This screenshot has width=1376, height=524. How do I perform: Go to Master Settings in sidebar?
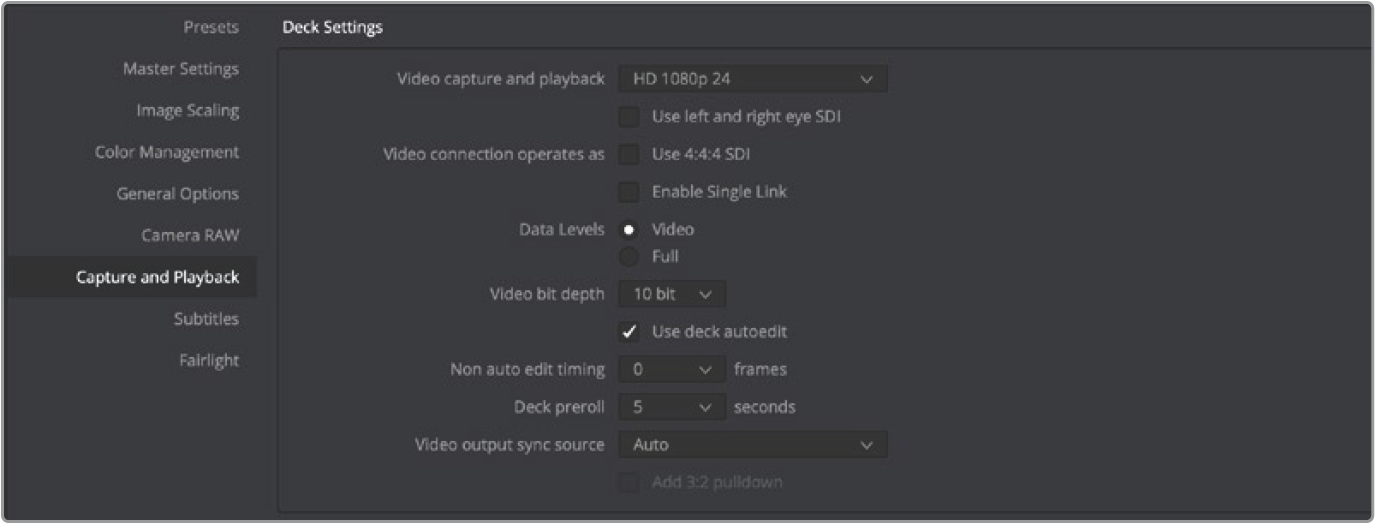[181, 69]
